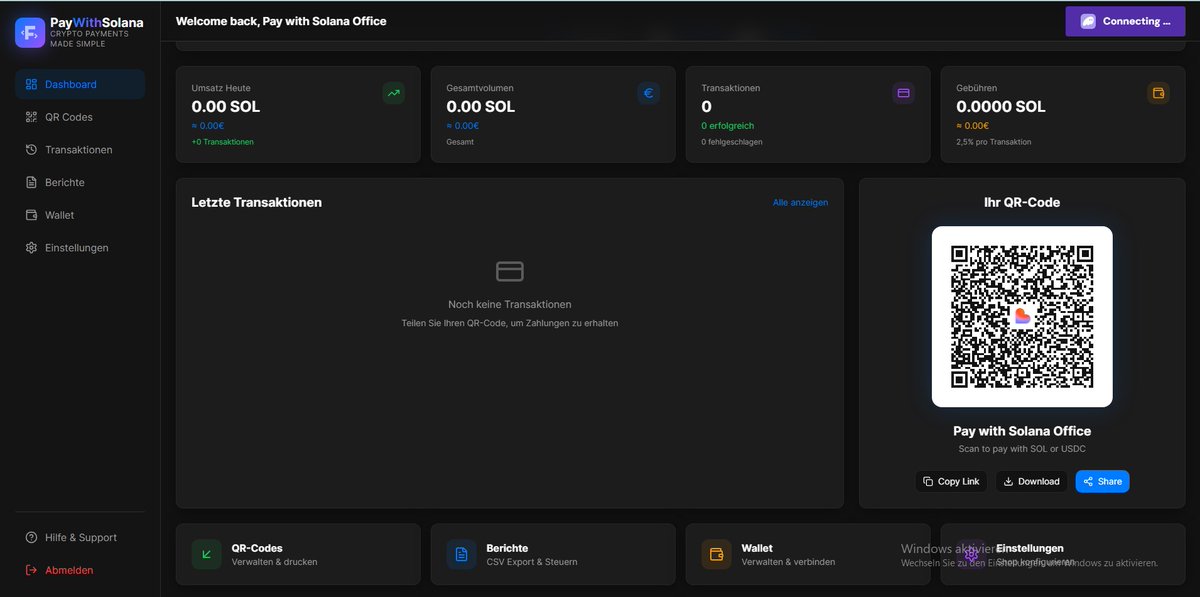Click the orange Wallet shortcut icon
Viewport: 1200px width, 597px height.
pos(716,554)
